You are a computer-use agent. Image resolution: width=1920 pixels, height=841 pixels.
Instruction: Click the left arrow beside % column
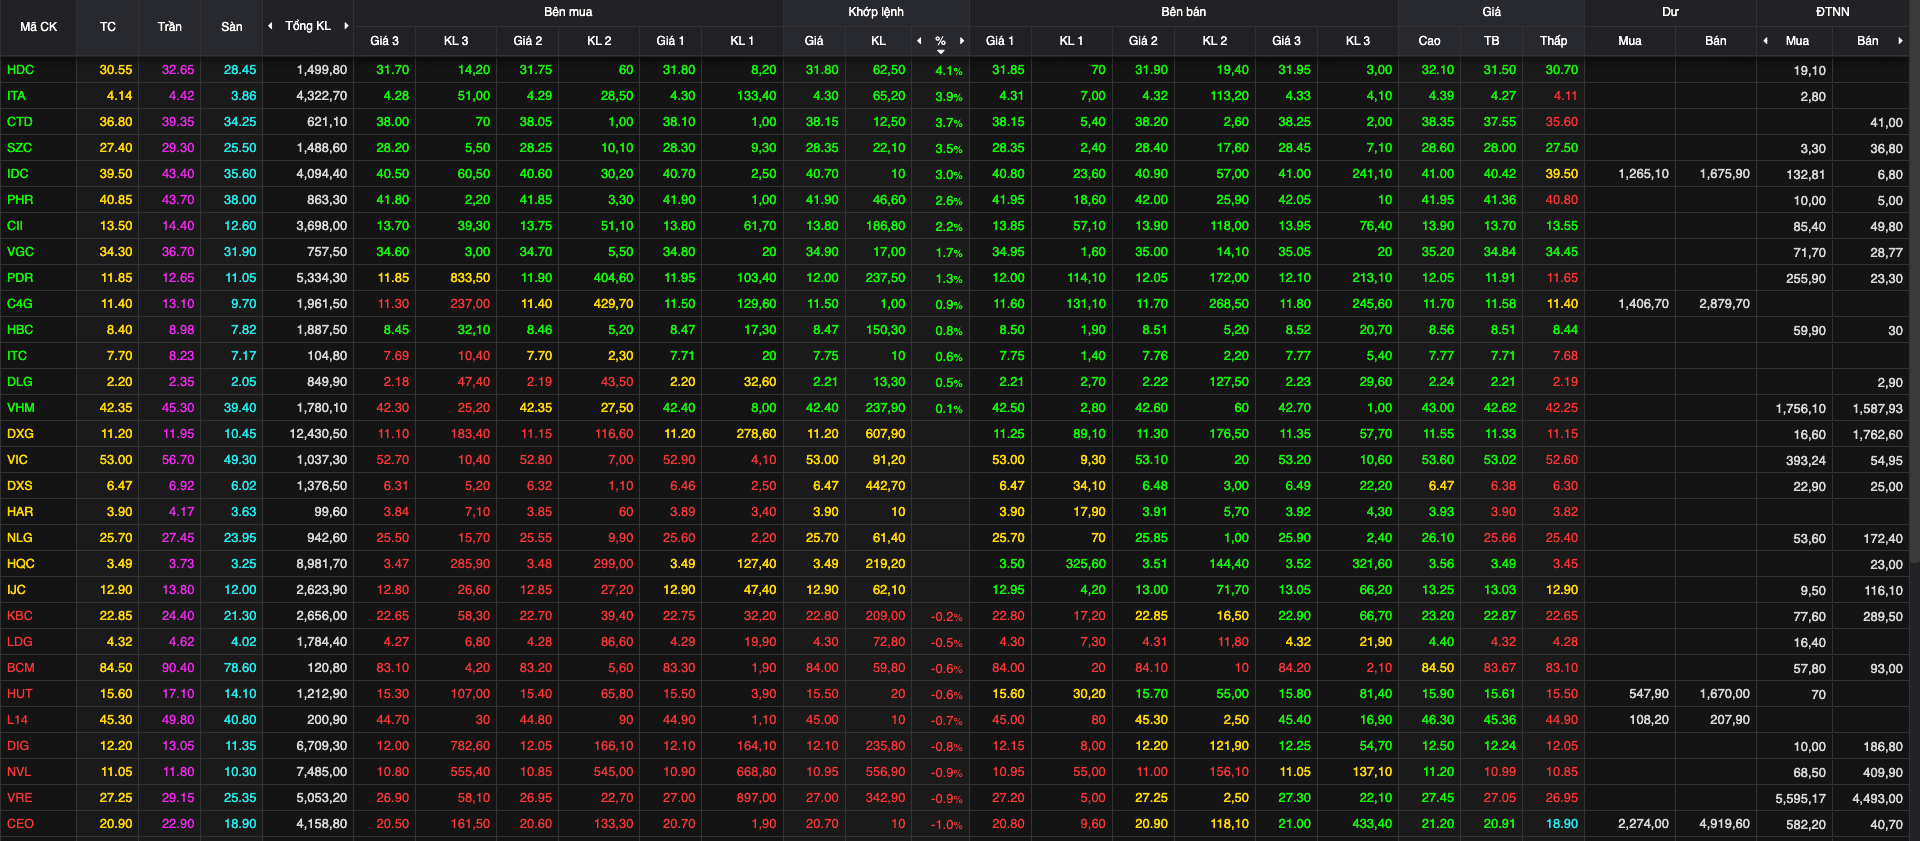coord(919,41)
